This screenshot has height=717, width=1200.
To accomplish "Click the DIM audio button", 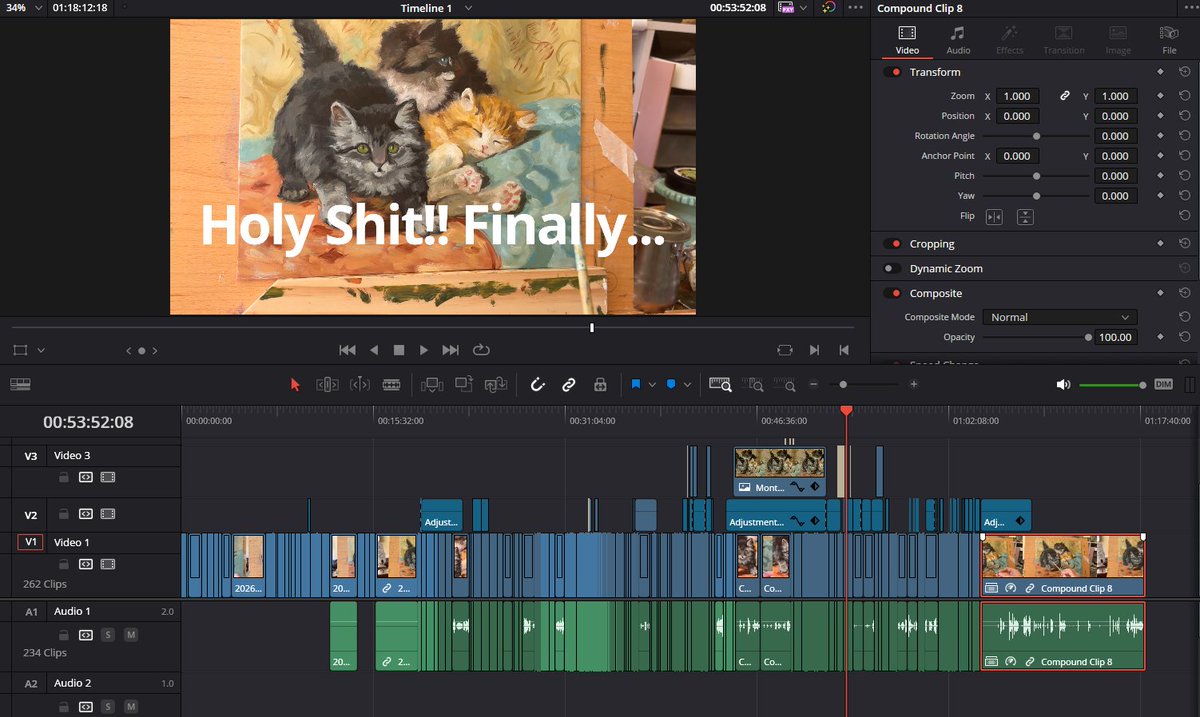I will click(1163, 384).
